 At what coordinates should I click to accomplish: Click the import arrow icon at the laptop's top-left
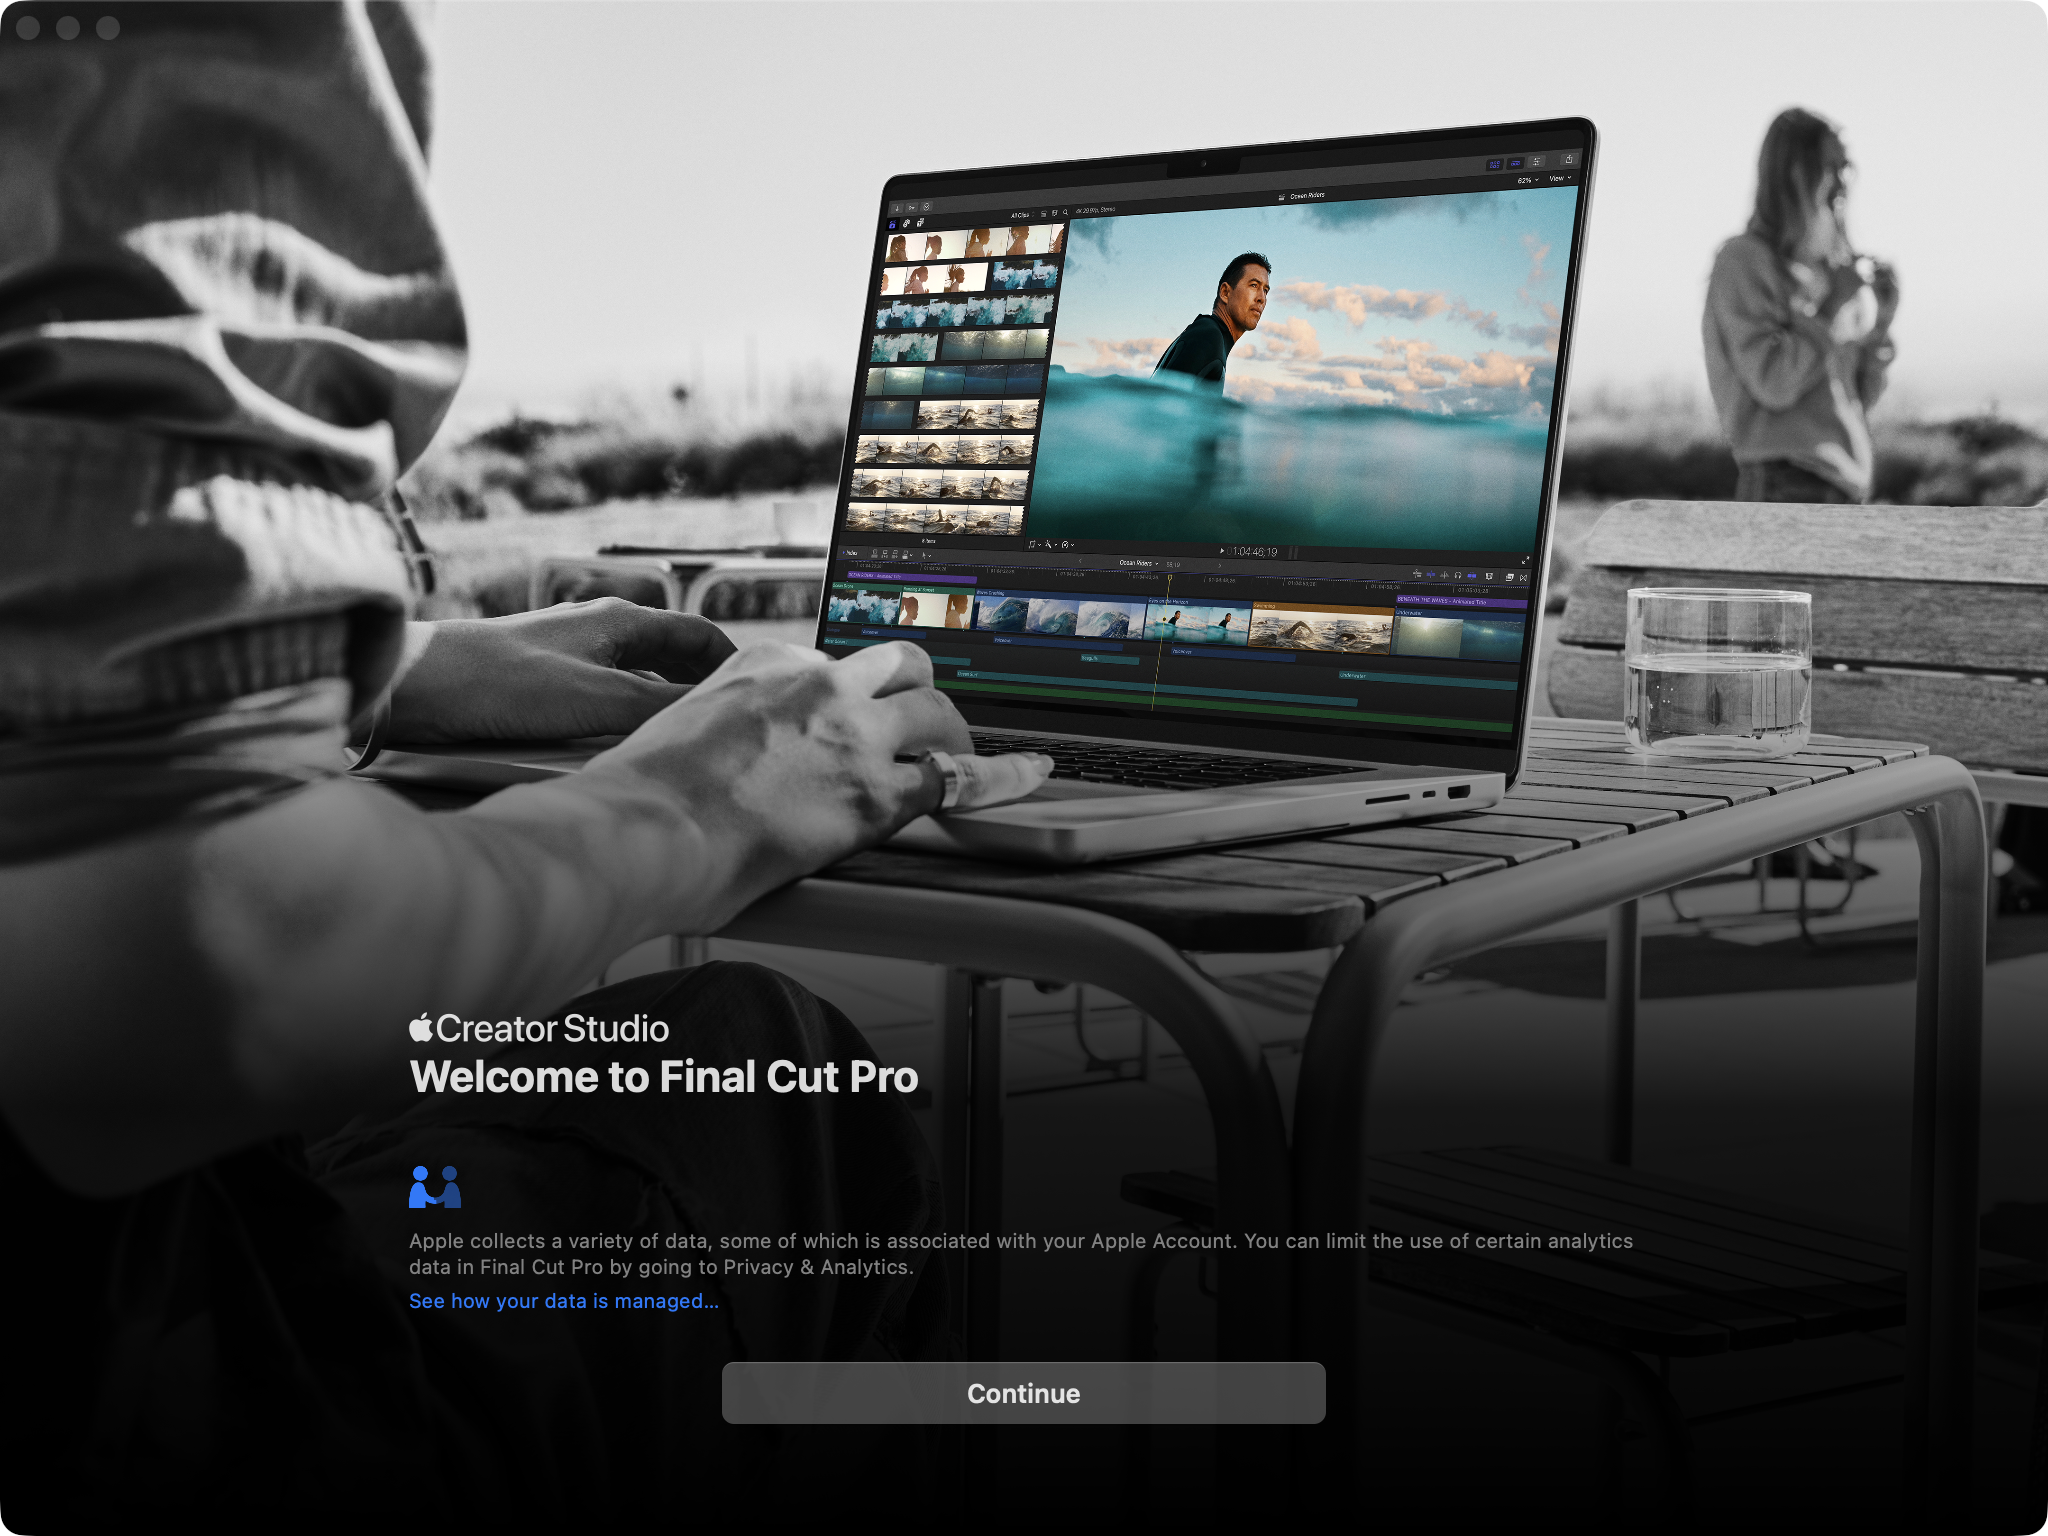click(x=897, y=208)
